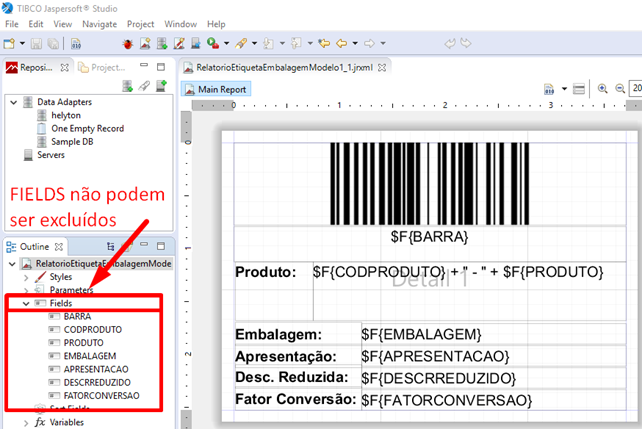This screenshot has width=642, height=429.
Task: Click the Back yellow arrow icon
Action: click(341, 43)
